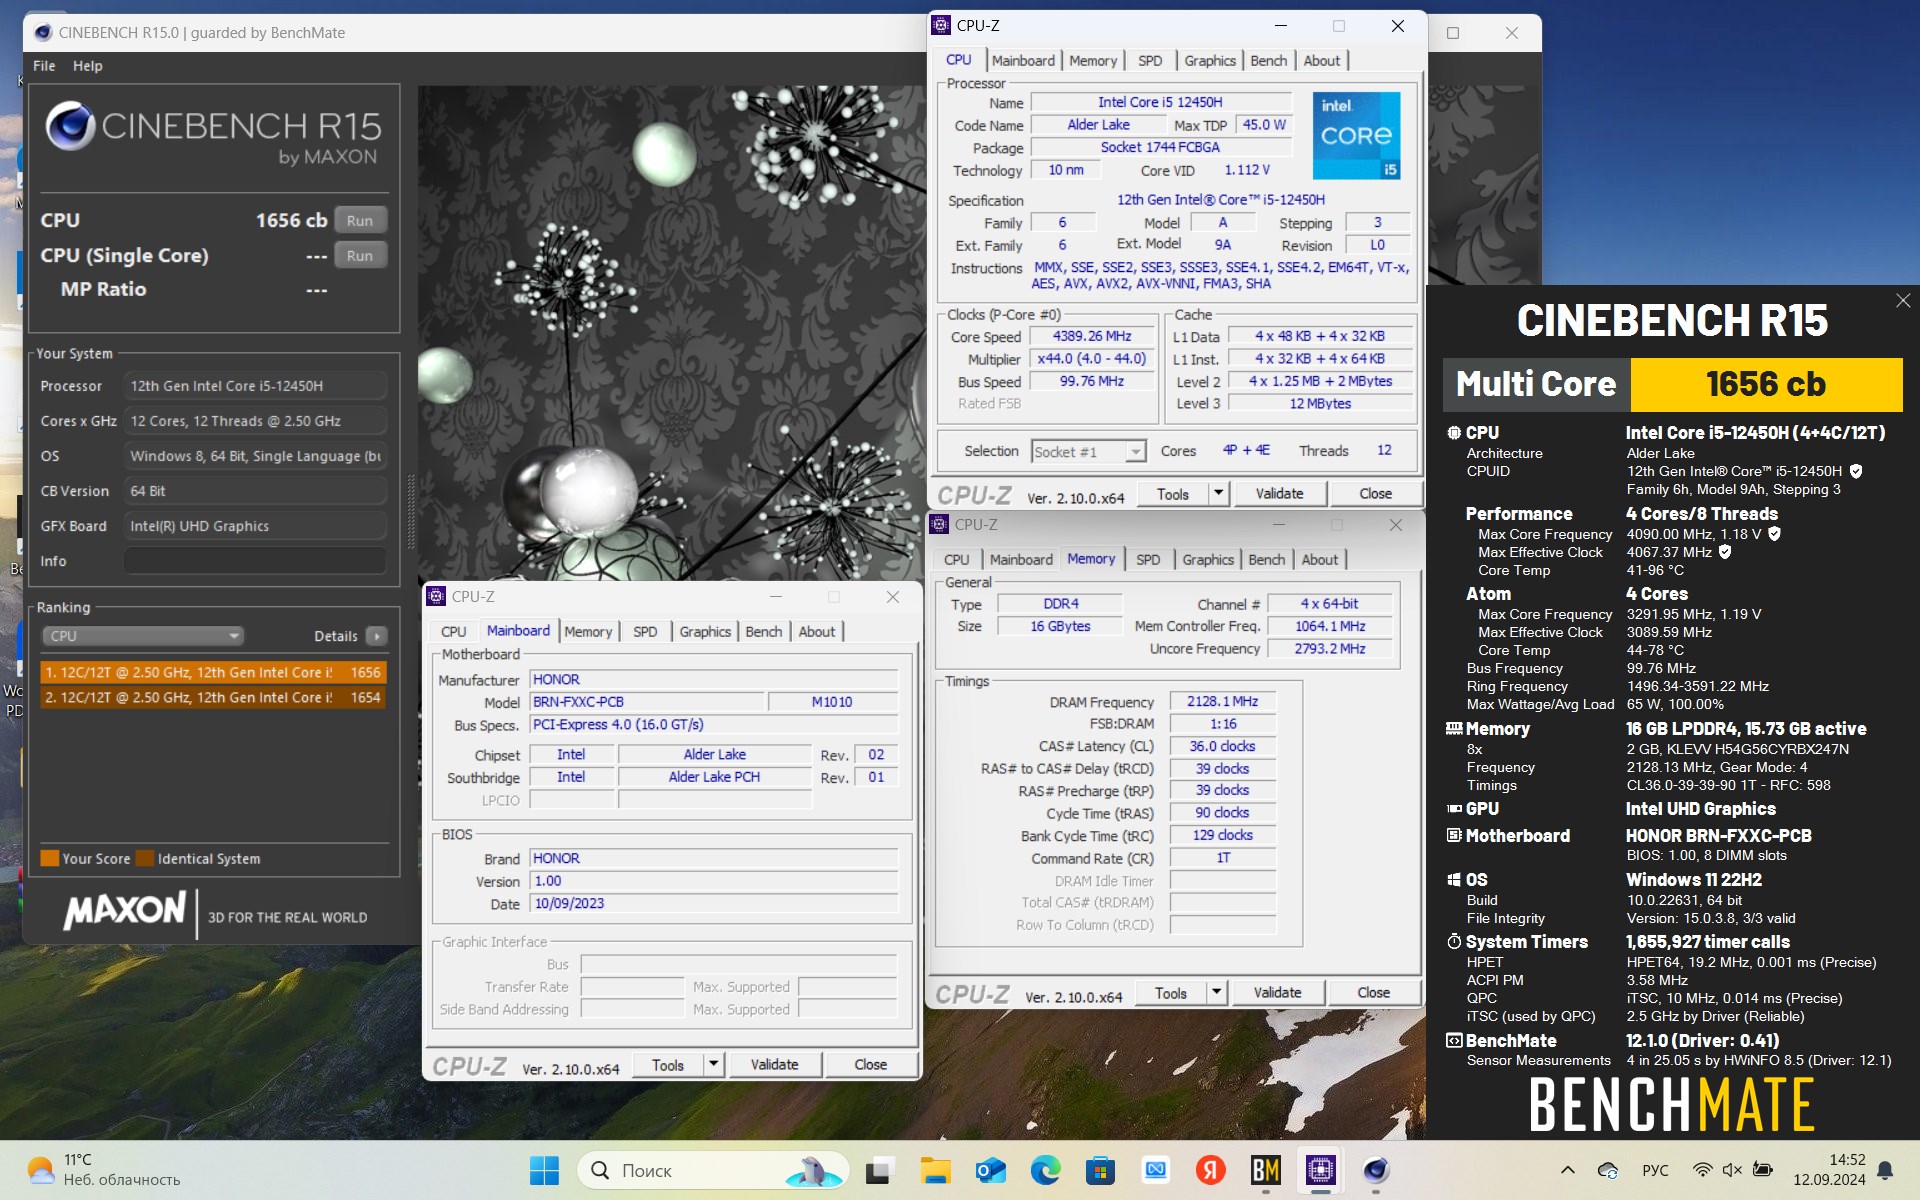The width and height of the screenshot is (1920, 1200).
Task: Run the multi-core CPU benchmark in Cinebench
Action: click(x=360, y=220)
